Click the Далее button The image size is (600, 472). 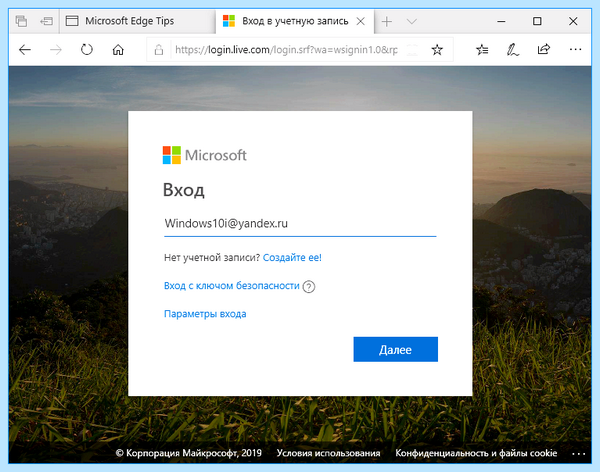pos(396,349)
